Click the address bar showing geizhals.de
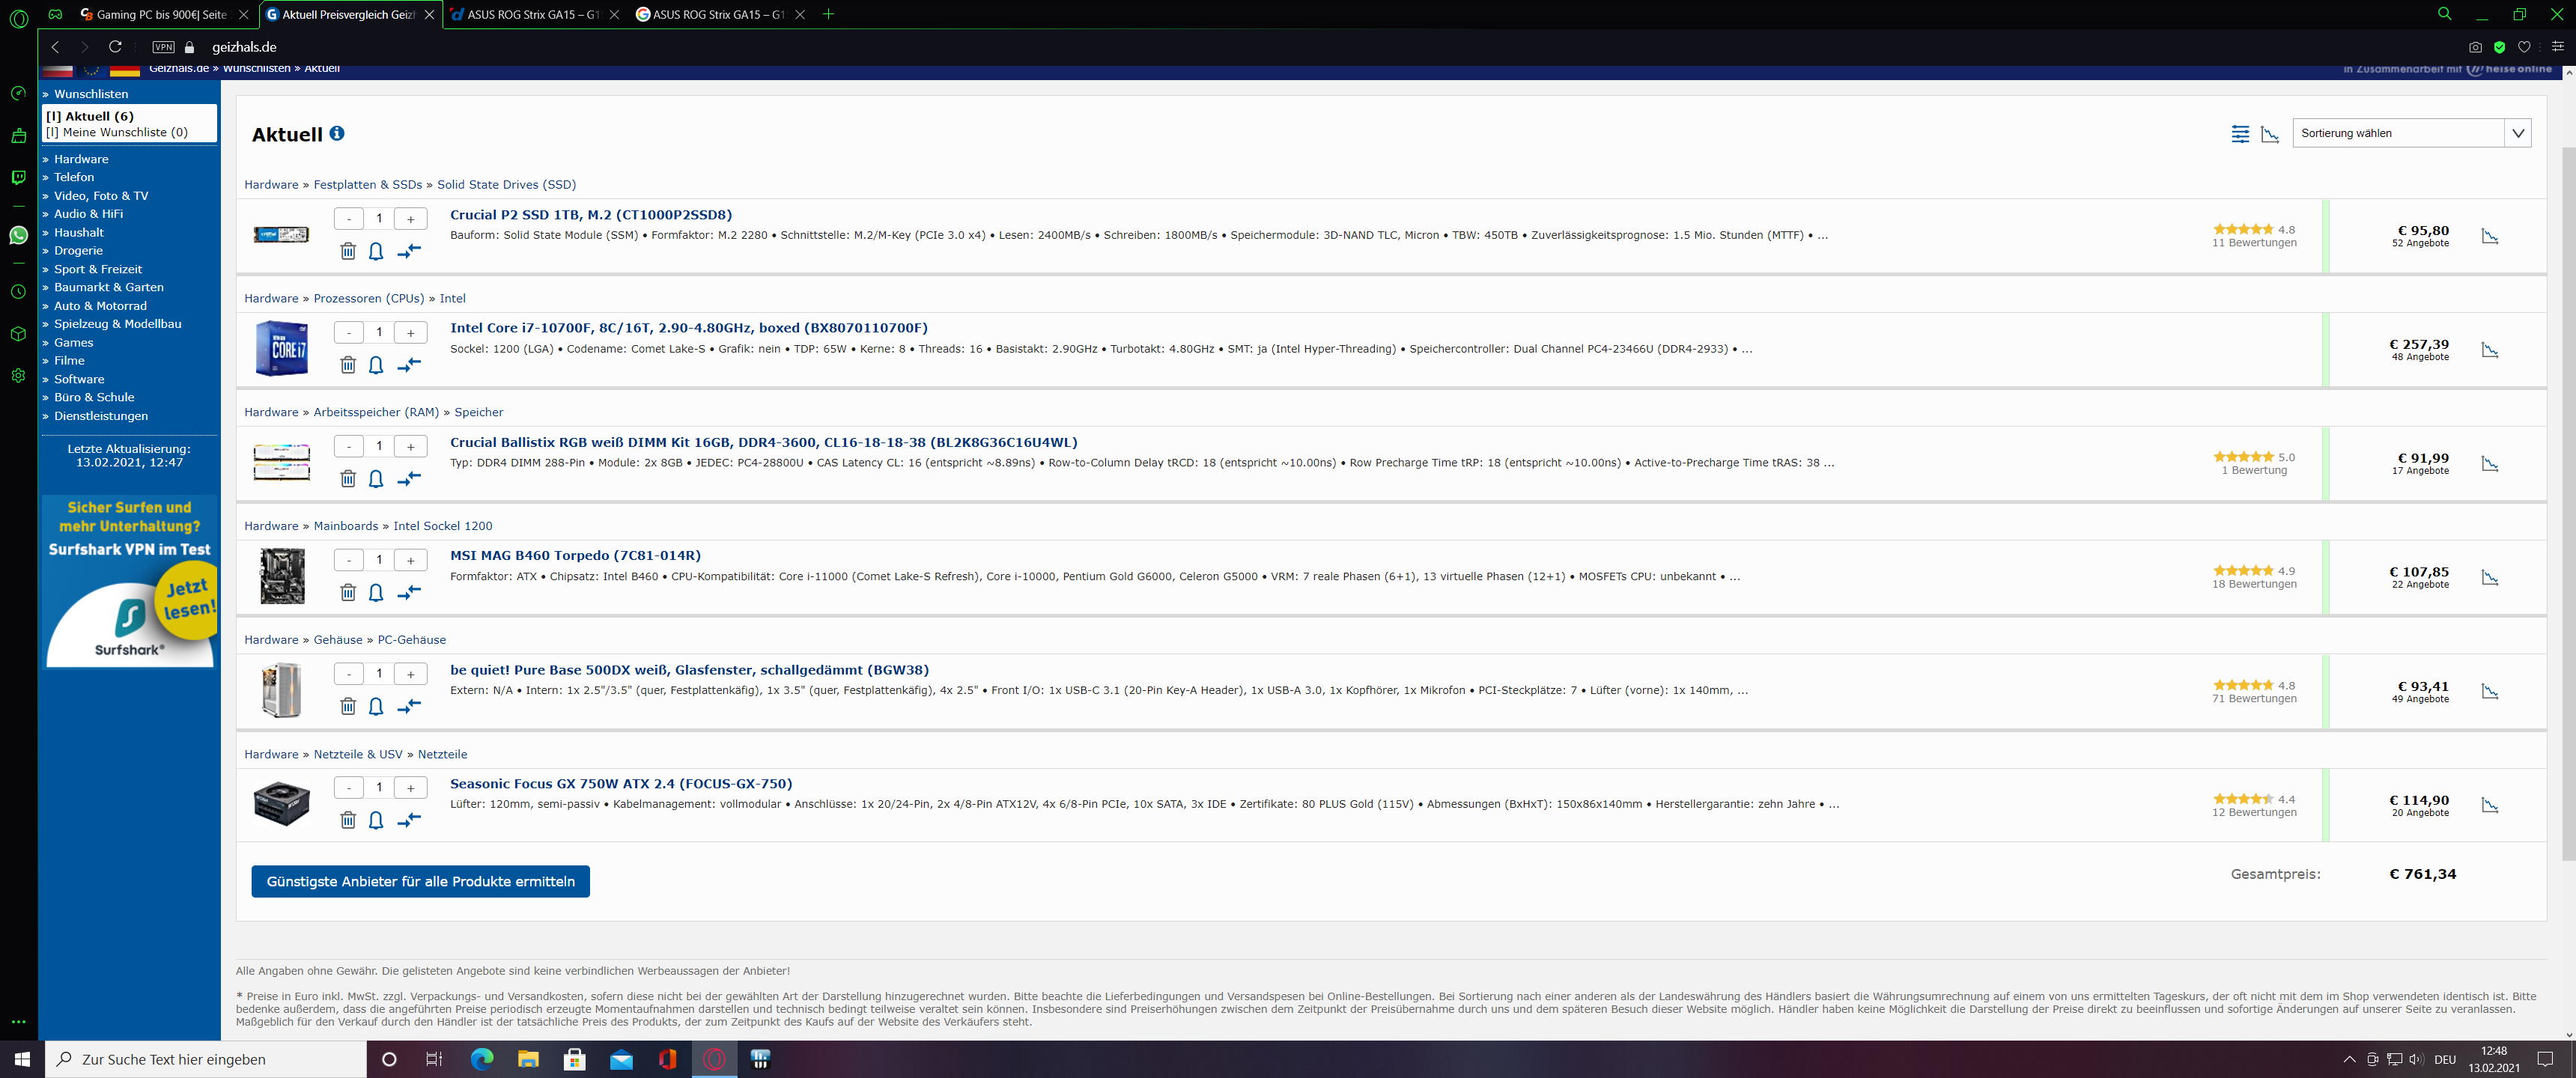Image resolution: width=2576 pixels, height=1078 pixels. [245, 47]
